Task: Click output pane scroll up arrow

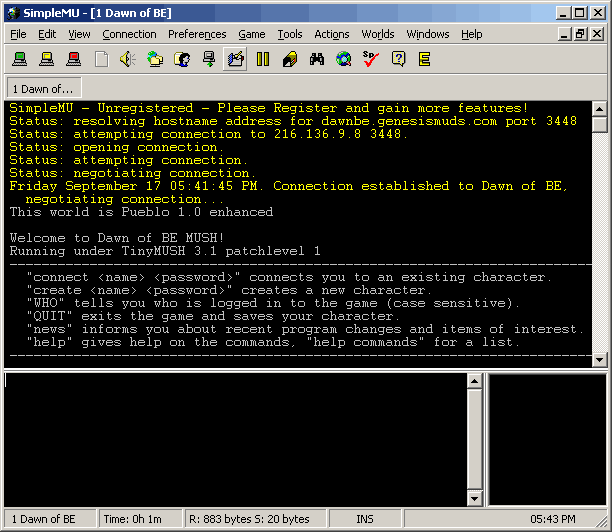Action: (599, 109)
